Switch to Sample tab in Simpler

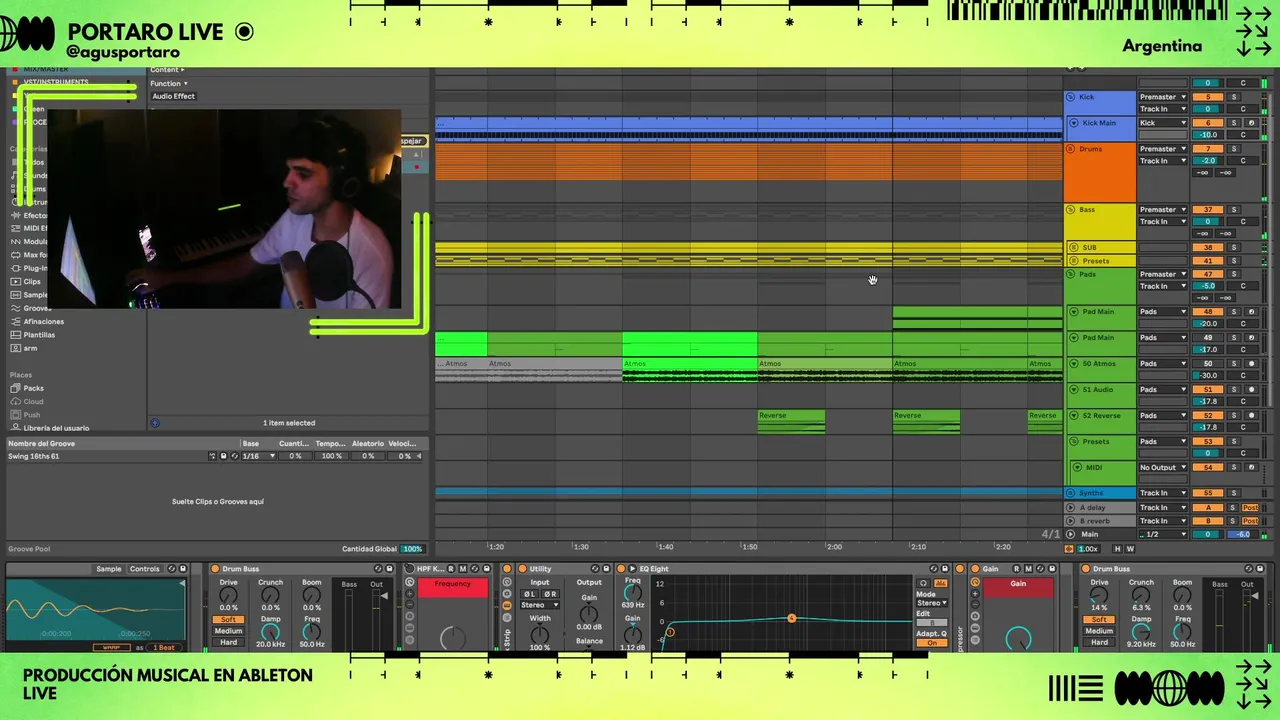pos(108,569)
